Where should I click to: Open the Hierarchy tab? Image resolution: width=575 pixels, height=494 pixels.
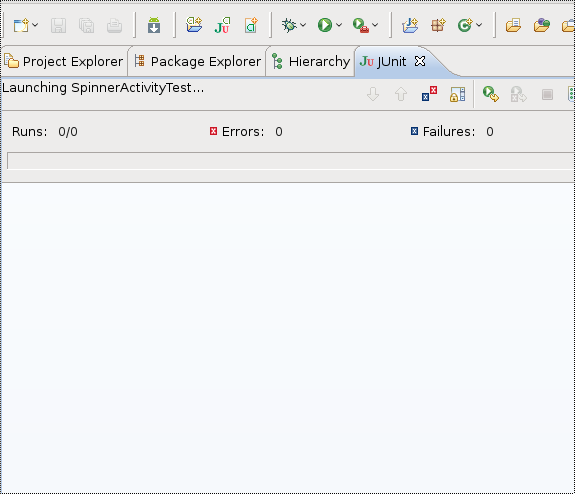(311, 62)
